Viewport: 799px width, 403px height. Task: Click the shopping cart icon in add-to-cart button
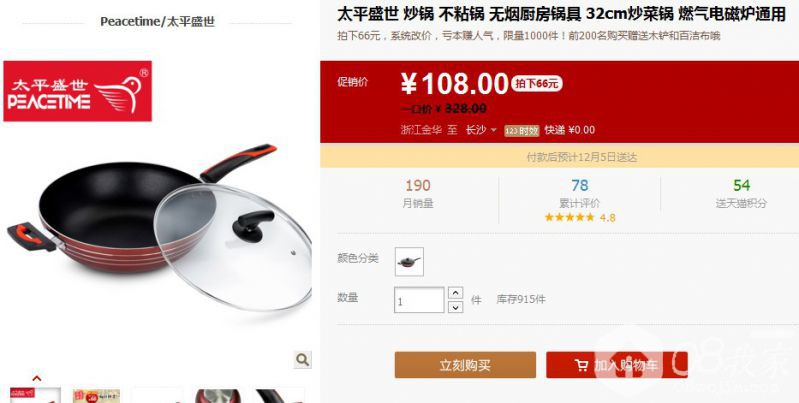pos(580,365)
